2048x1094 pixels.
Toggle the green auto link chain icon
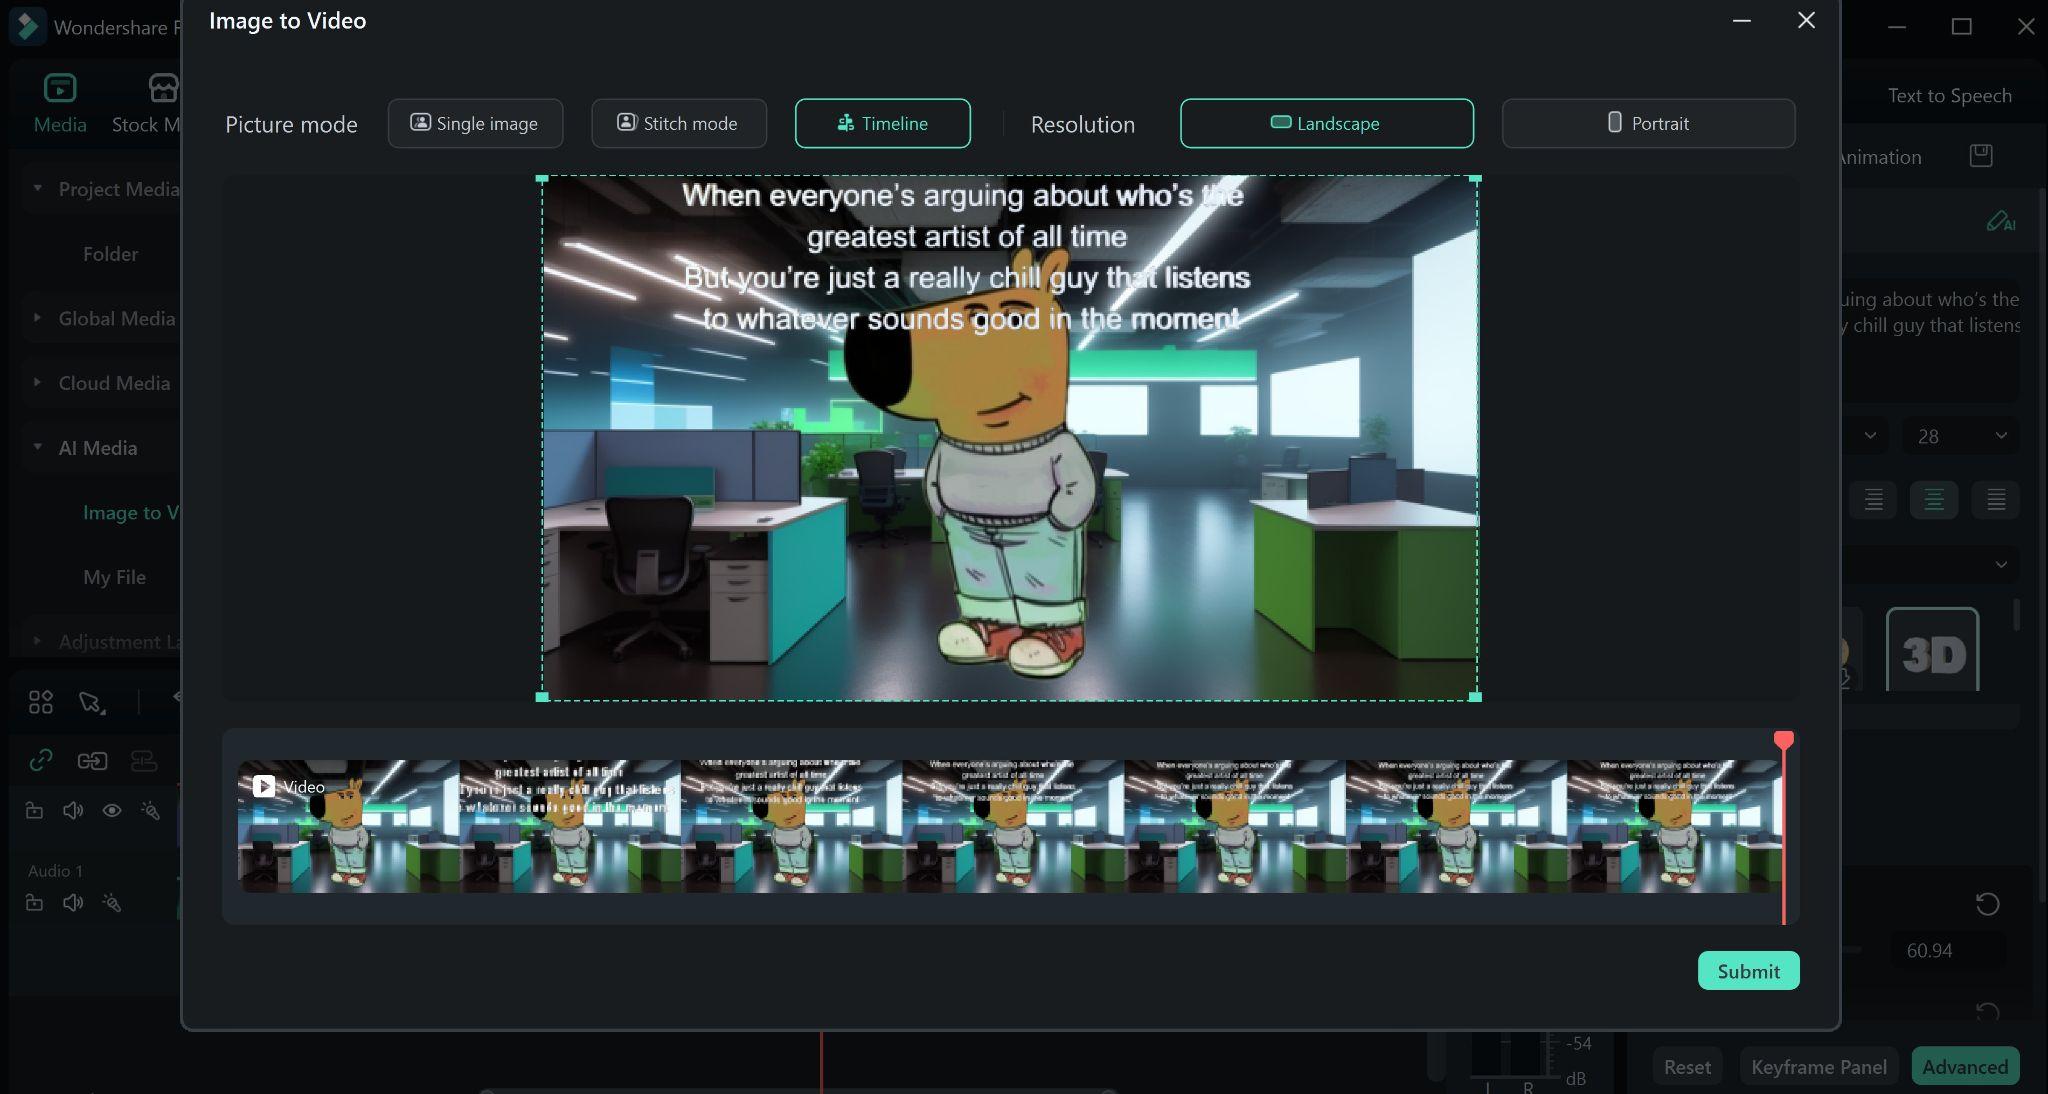click(x=41, y=761)
